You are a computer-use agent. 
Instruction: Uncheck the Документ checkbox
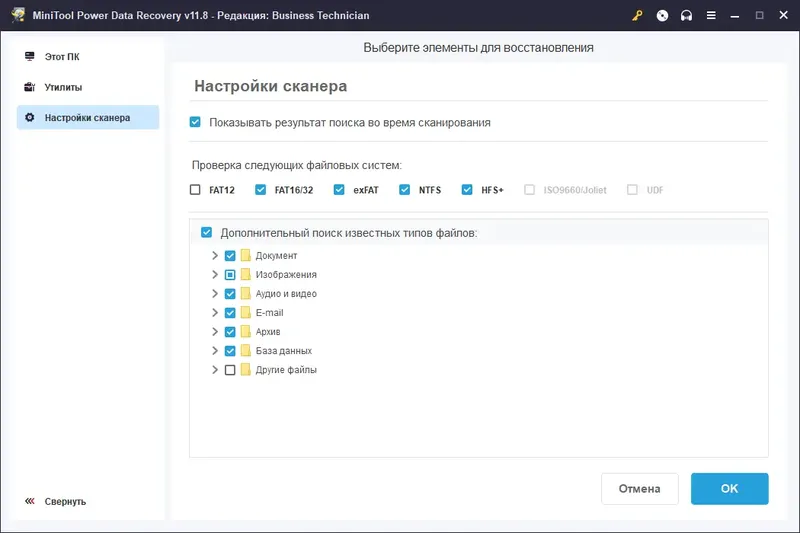pyautogui.click(x=230, y=256)
